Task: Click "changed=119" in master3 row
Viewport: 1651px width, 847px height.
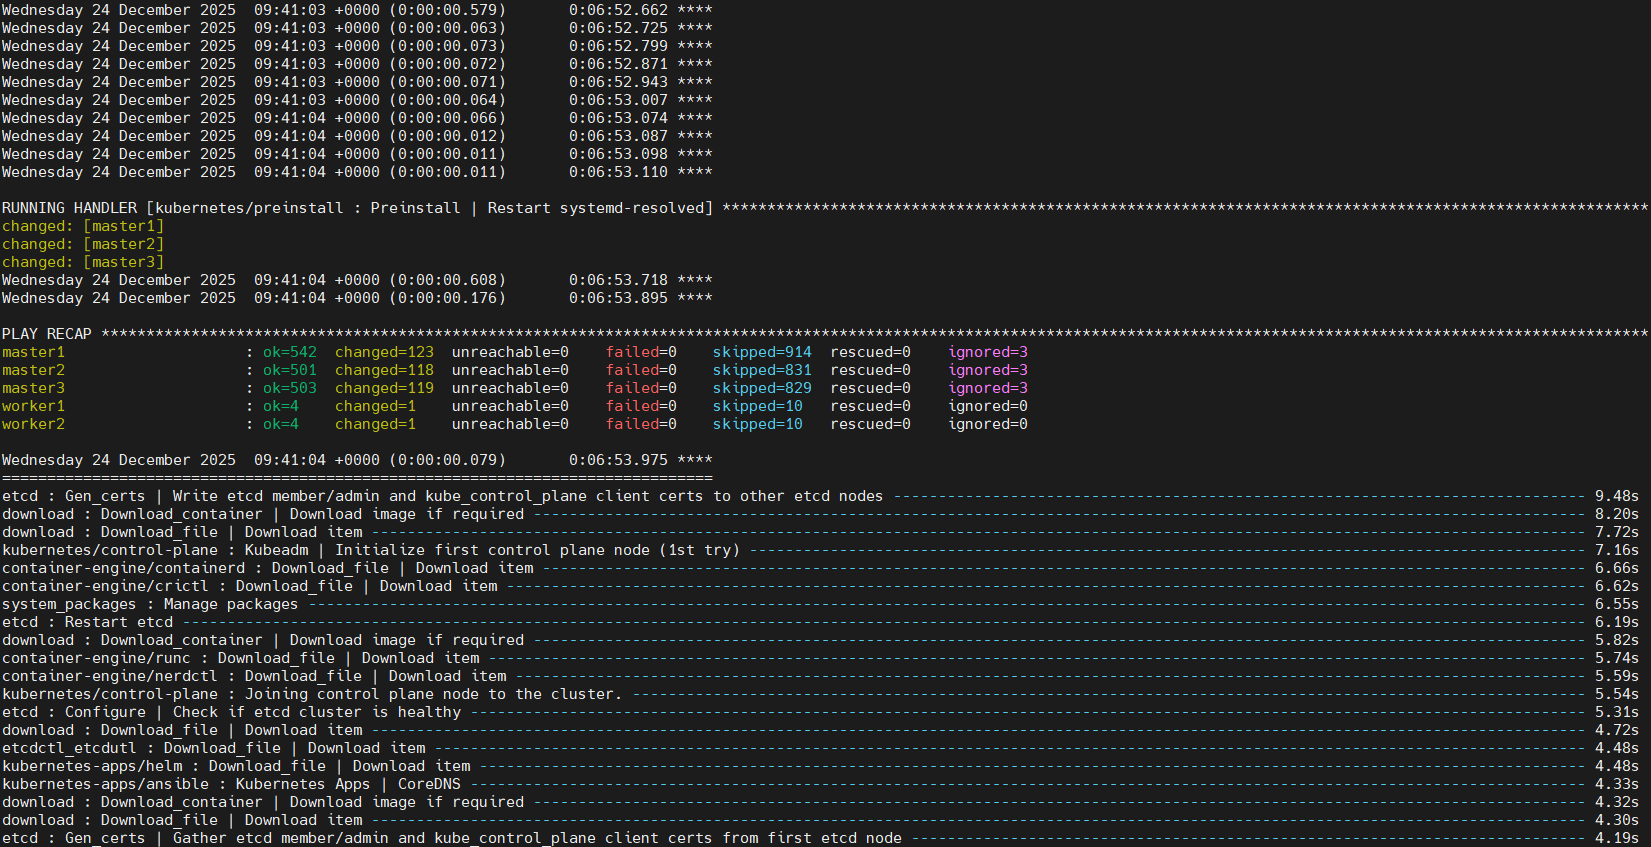Action: (x=385, y=388)
